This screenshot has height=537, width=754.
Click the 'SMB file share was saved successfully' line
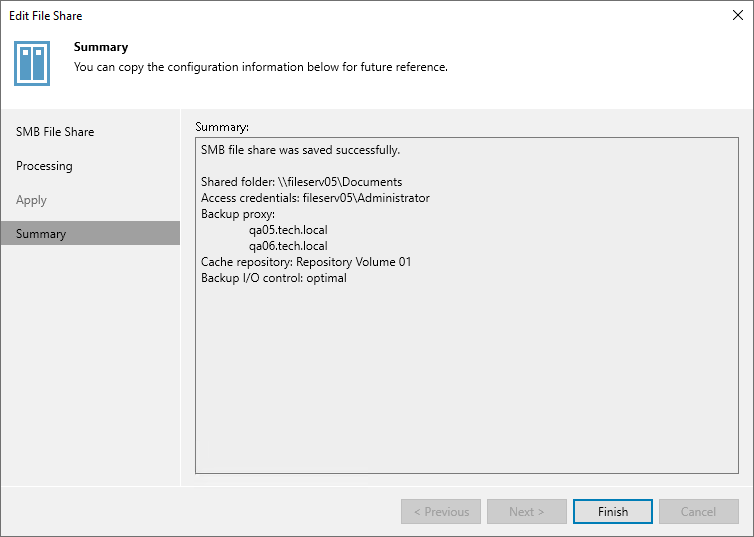click(301, 150)
